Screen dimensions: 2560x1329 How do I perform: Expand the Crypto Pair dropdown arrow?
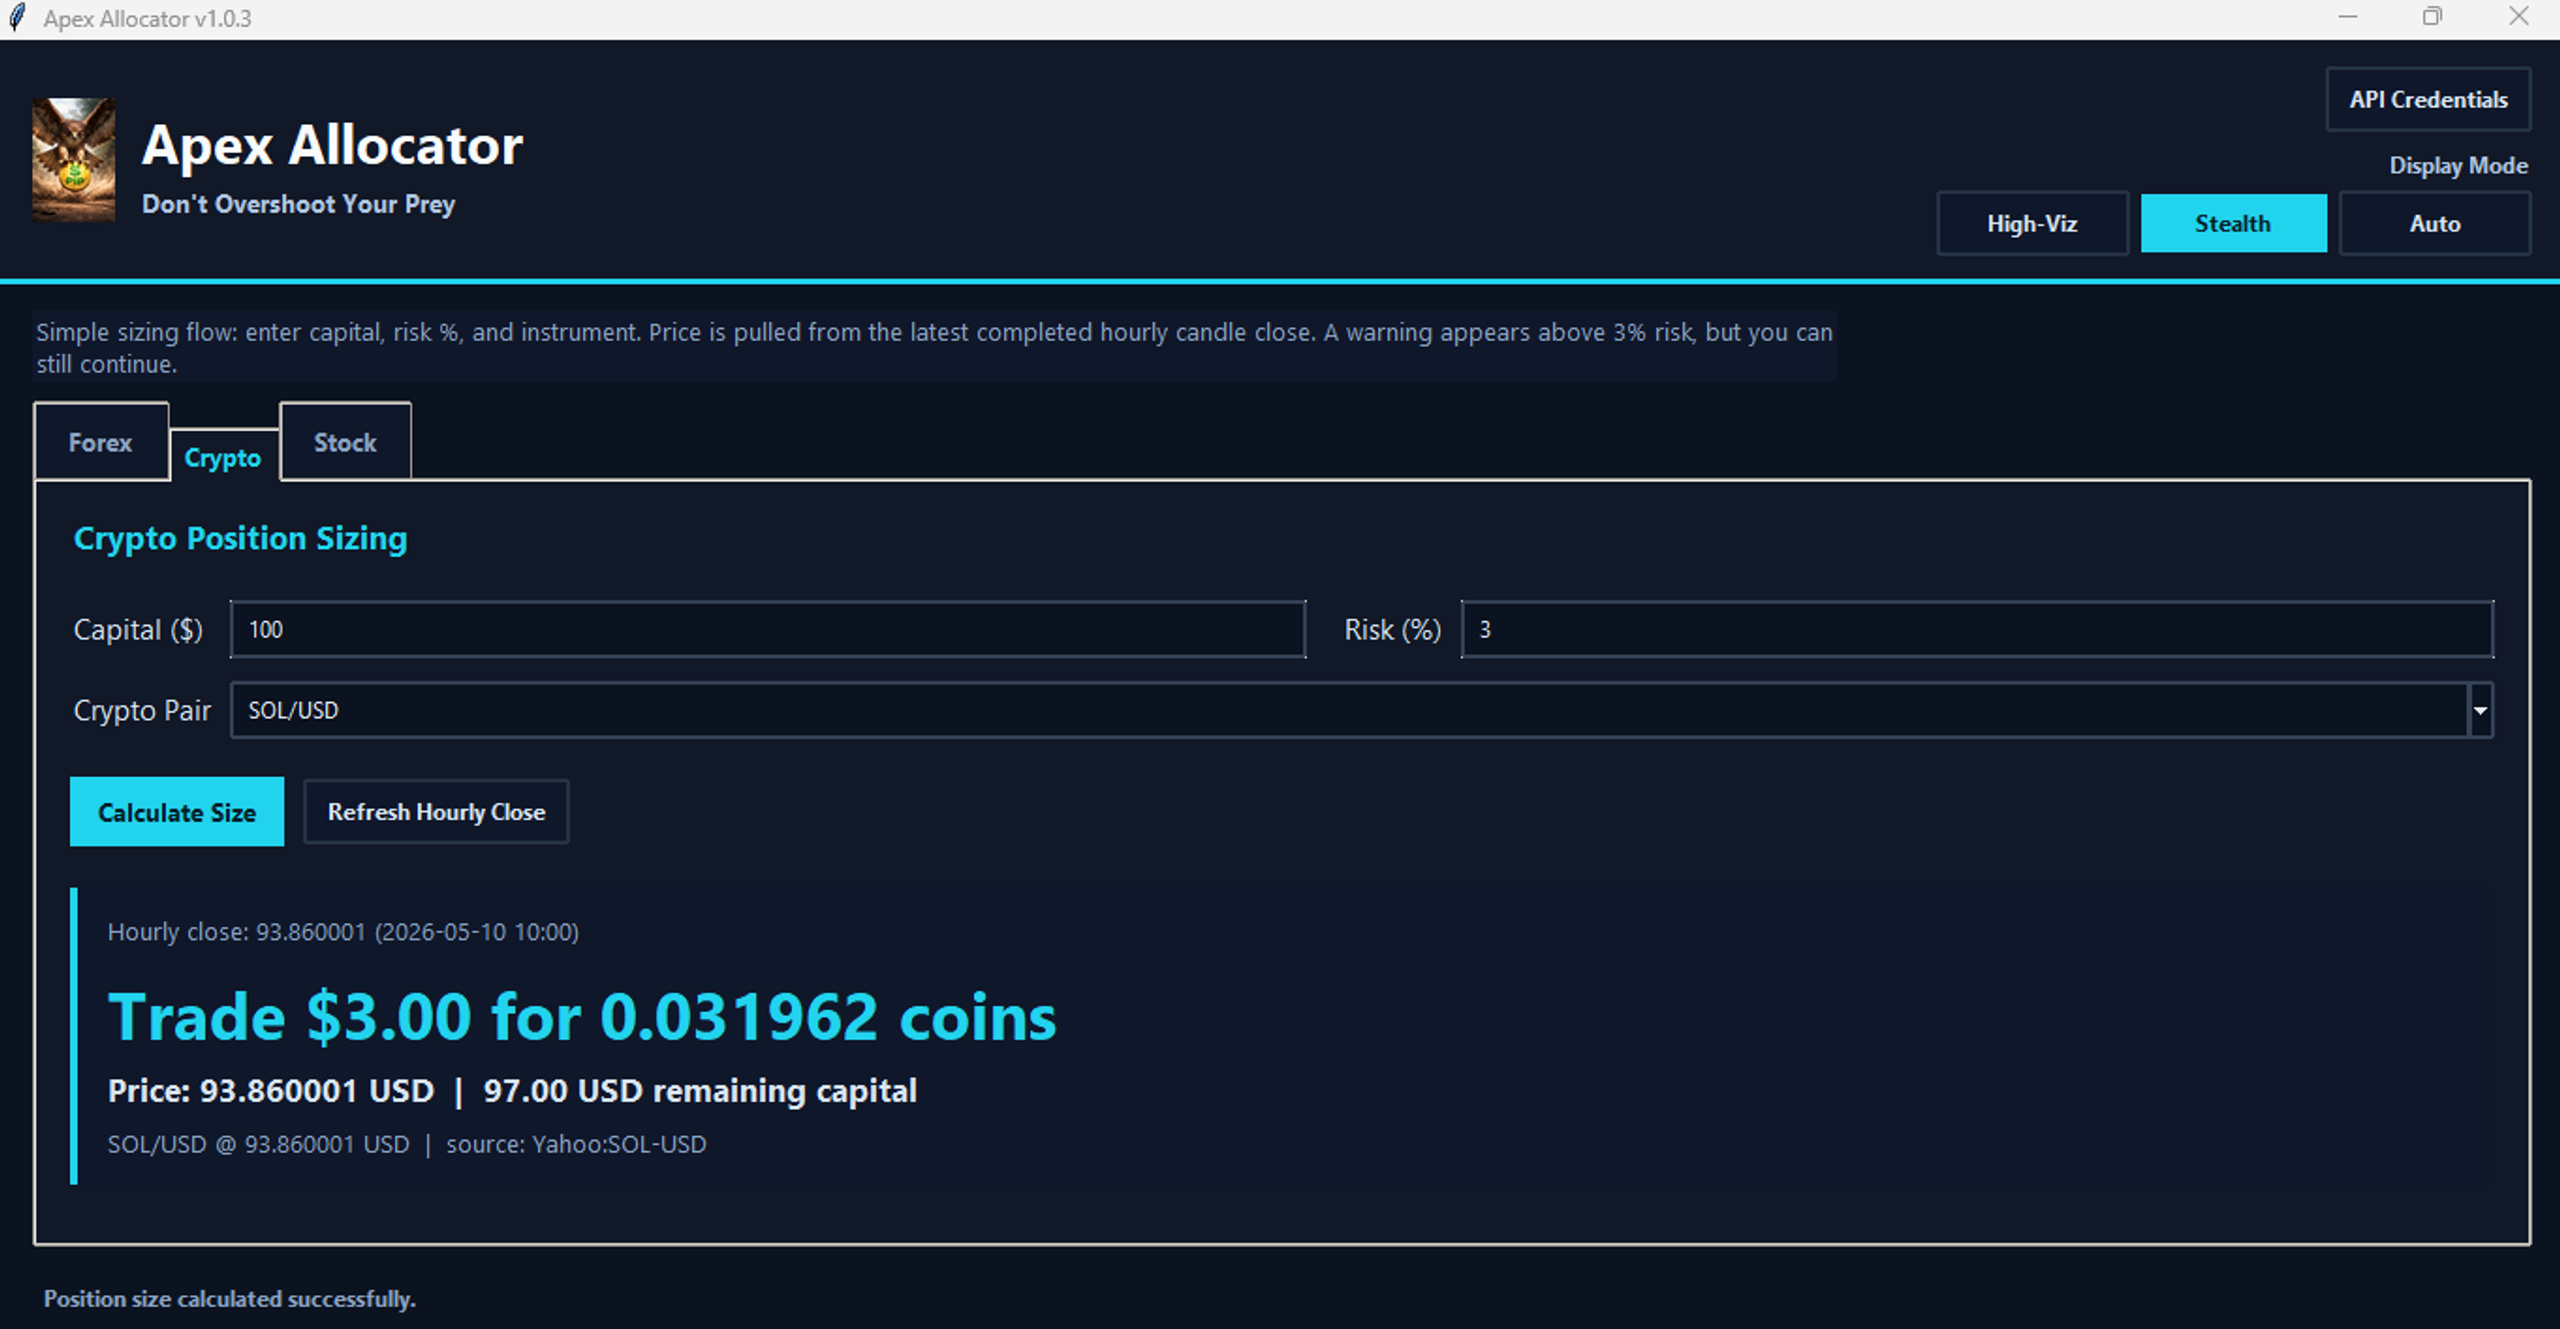pyautogui.click(x=2480, y=710)
